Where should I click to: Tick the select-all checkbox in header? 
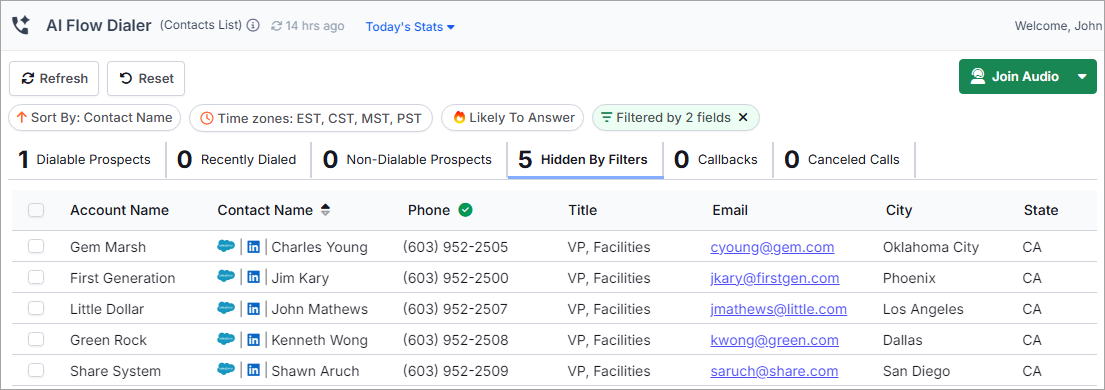(x=36, y=210)
